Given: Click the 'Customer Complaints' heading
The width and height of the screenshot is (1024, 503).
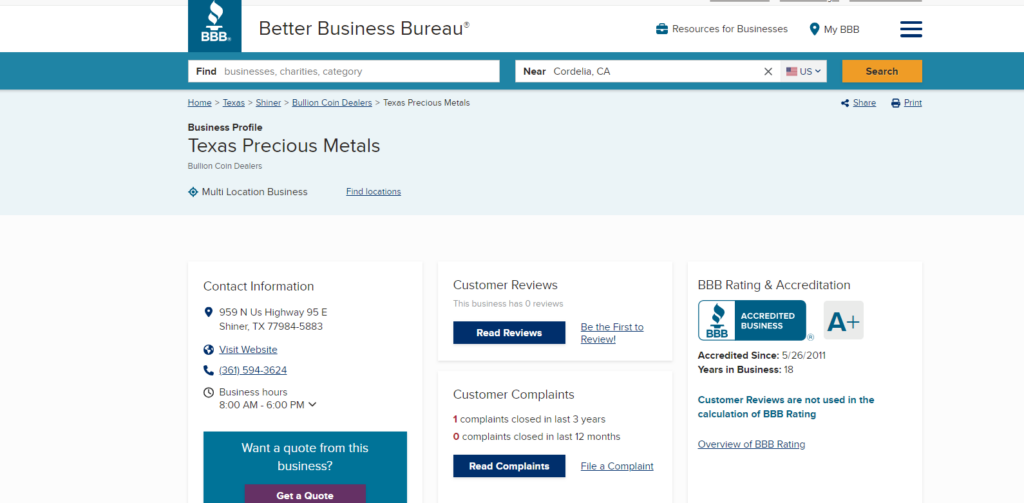Looking at the screenshot, I should pos(514,395).
